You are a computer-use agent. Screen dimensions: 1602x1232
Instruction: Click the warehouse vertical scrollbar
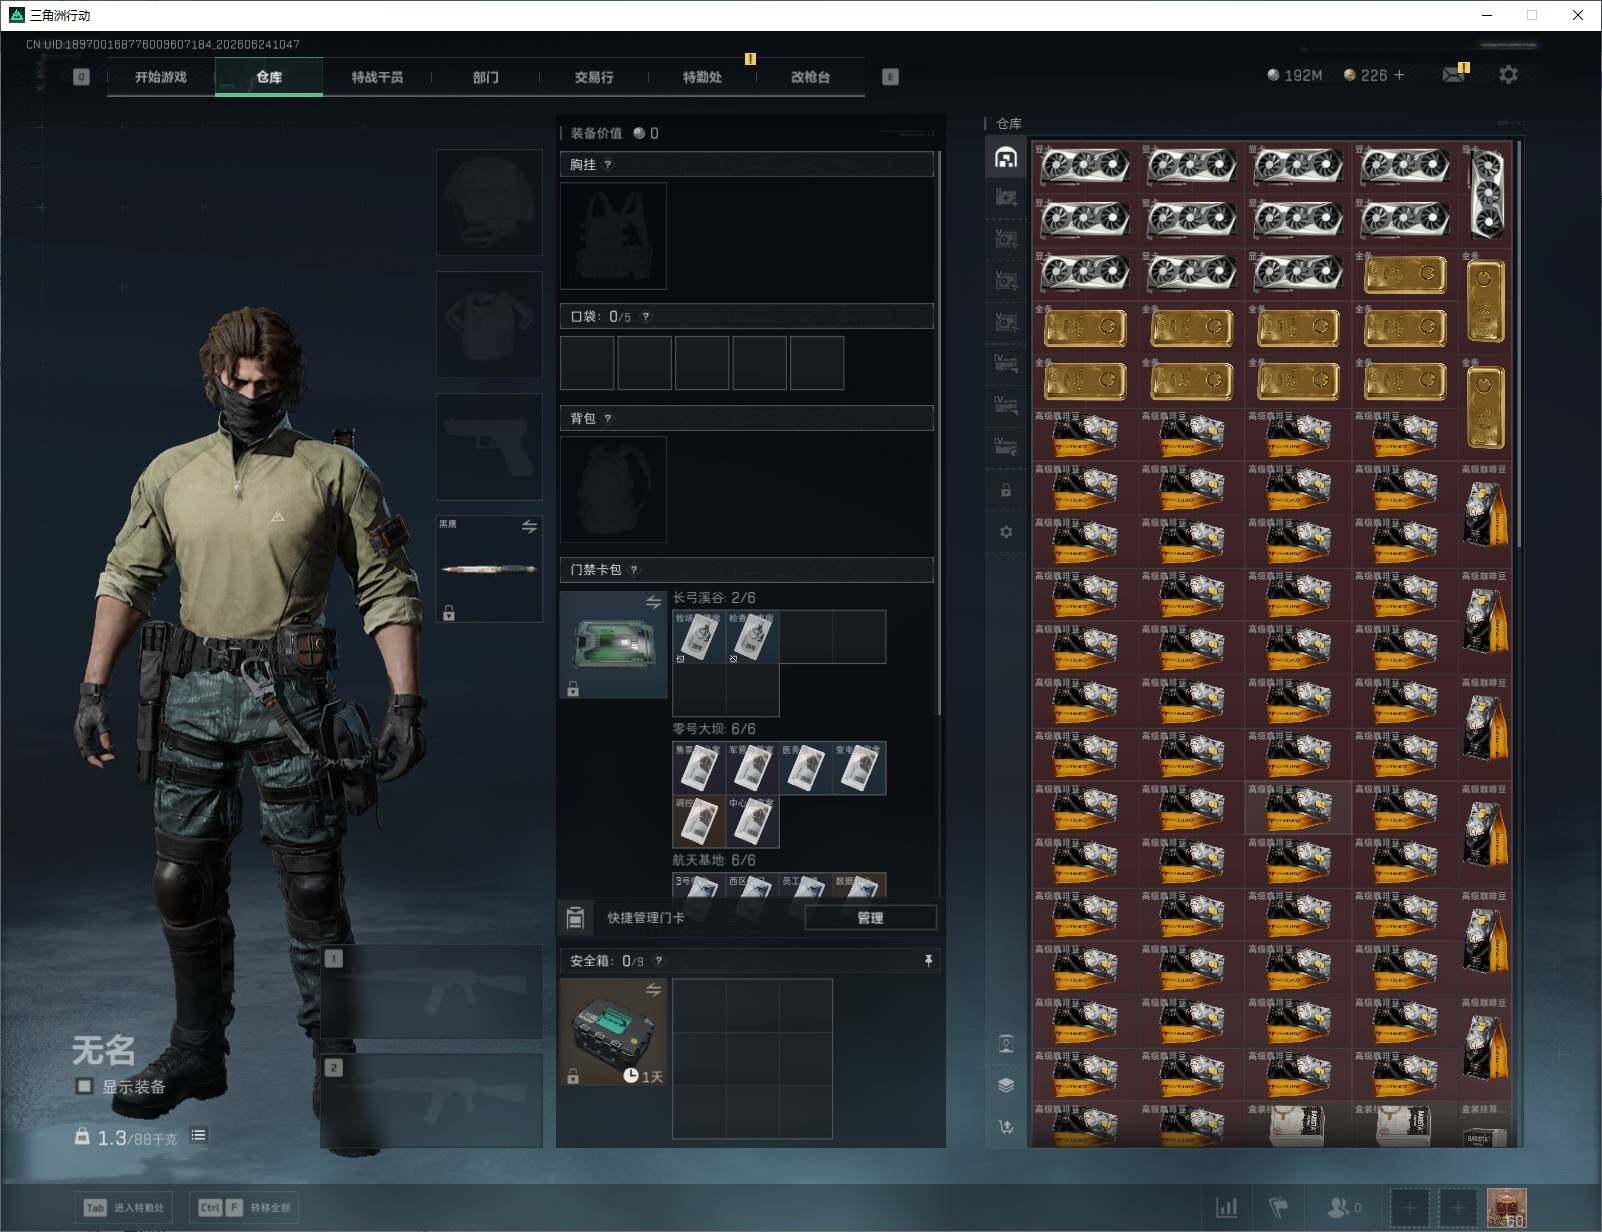[1519, 344]
